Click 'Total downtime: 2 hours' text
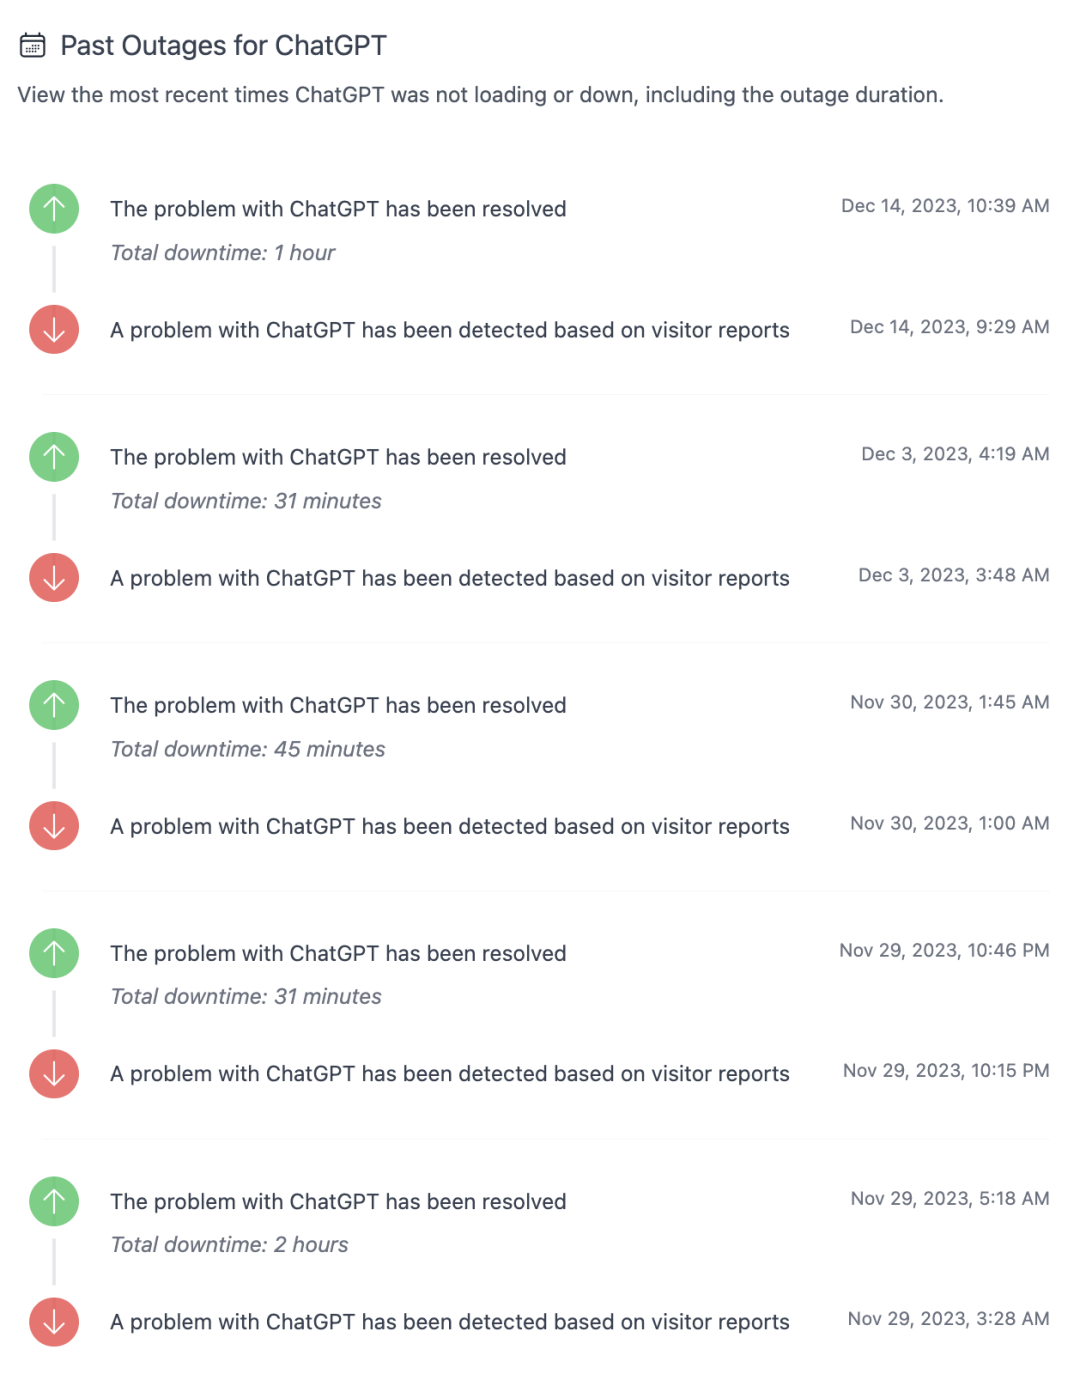Image resolution: width=1080 pixels, height=1374 pixels. (230, 1245)
